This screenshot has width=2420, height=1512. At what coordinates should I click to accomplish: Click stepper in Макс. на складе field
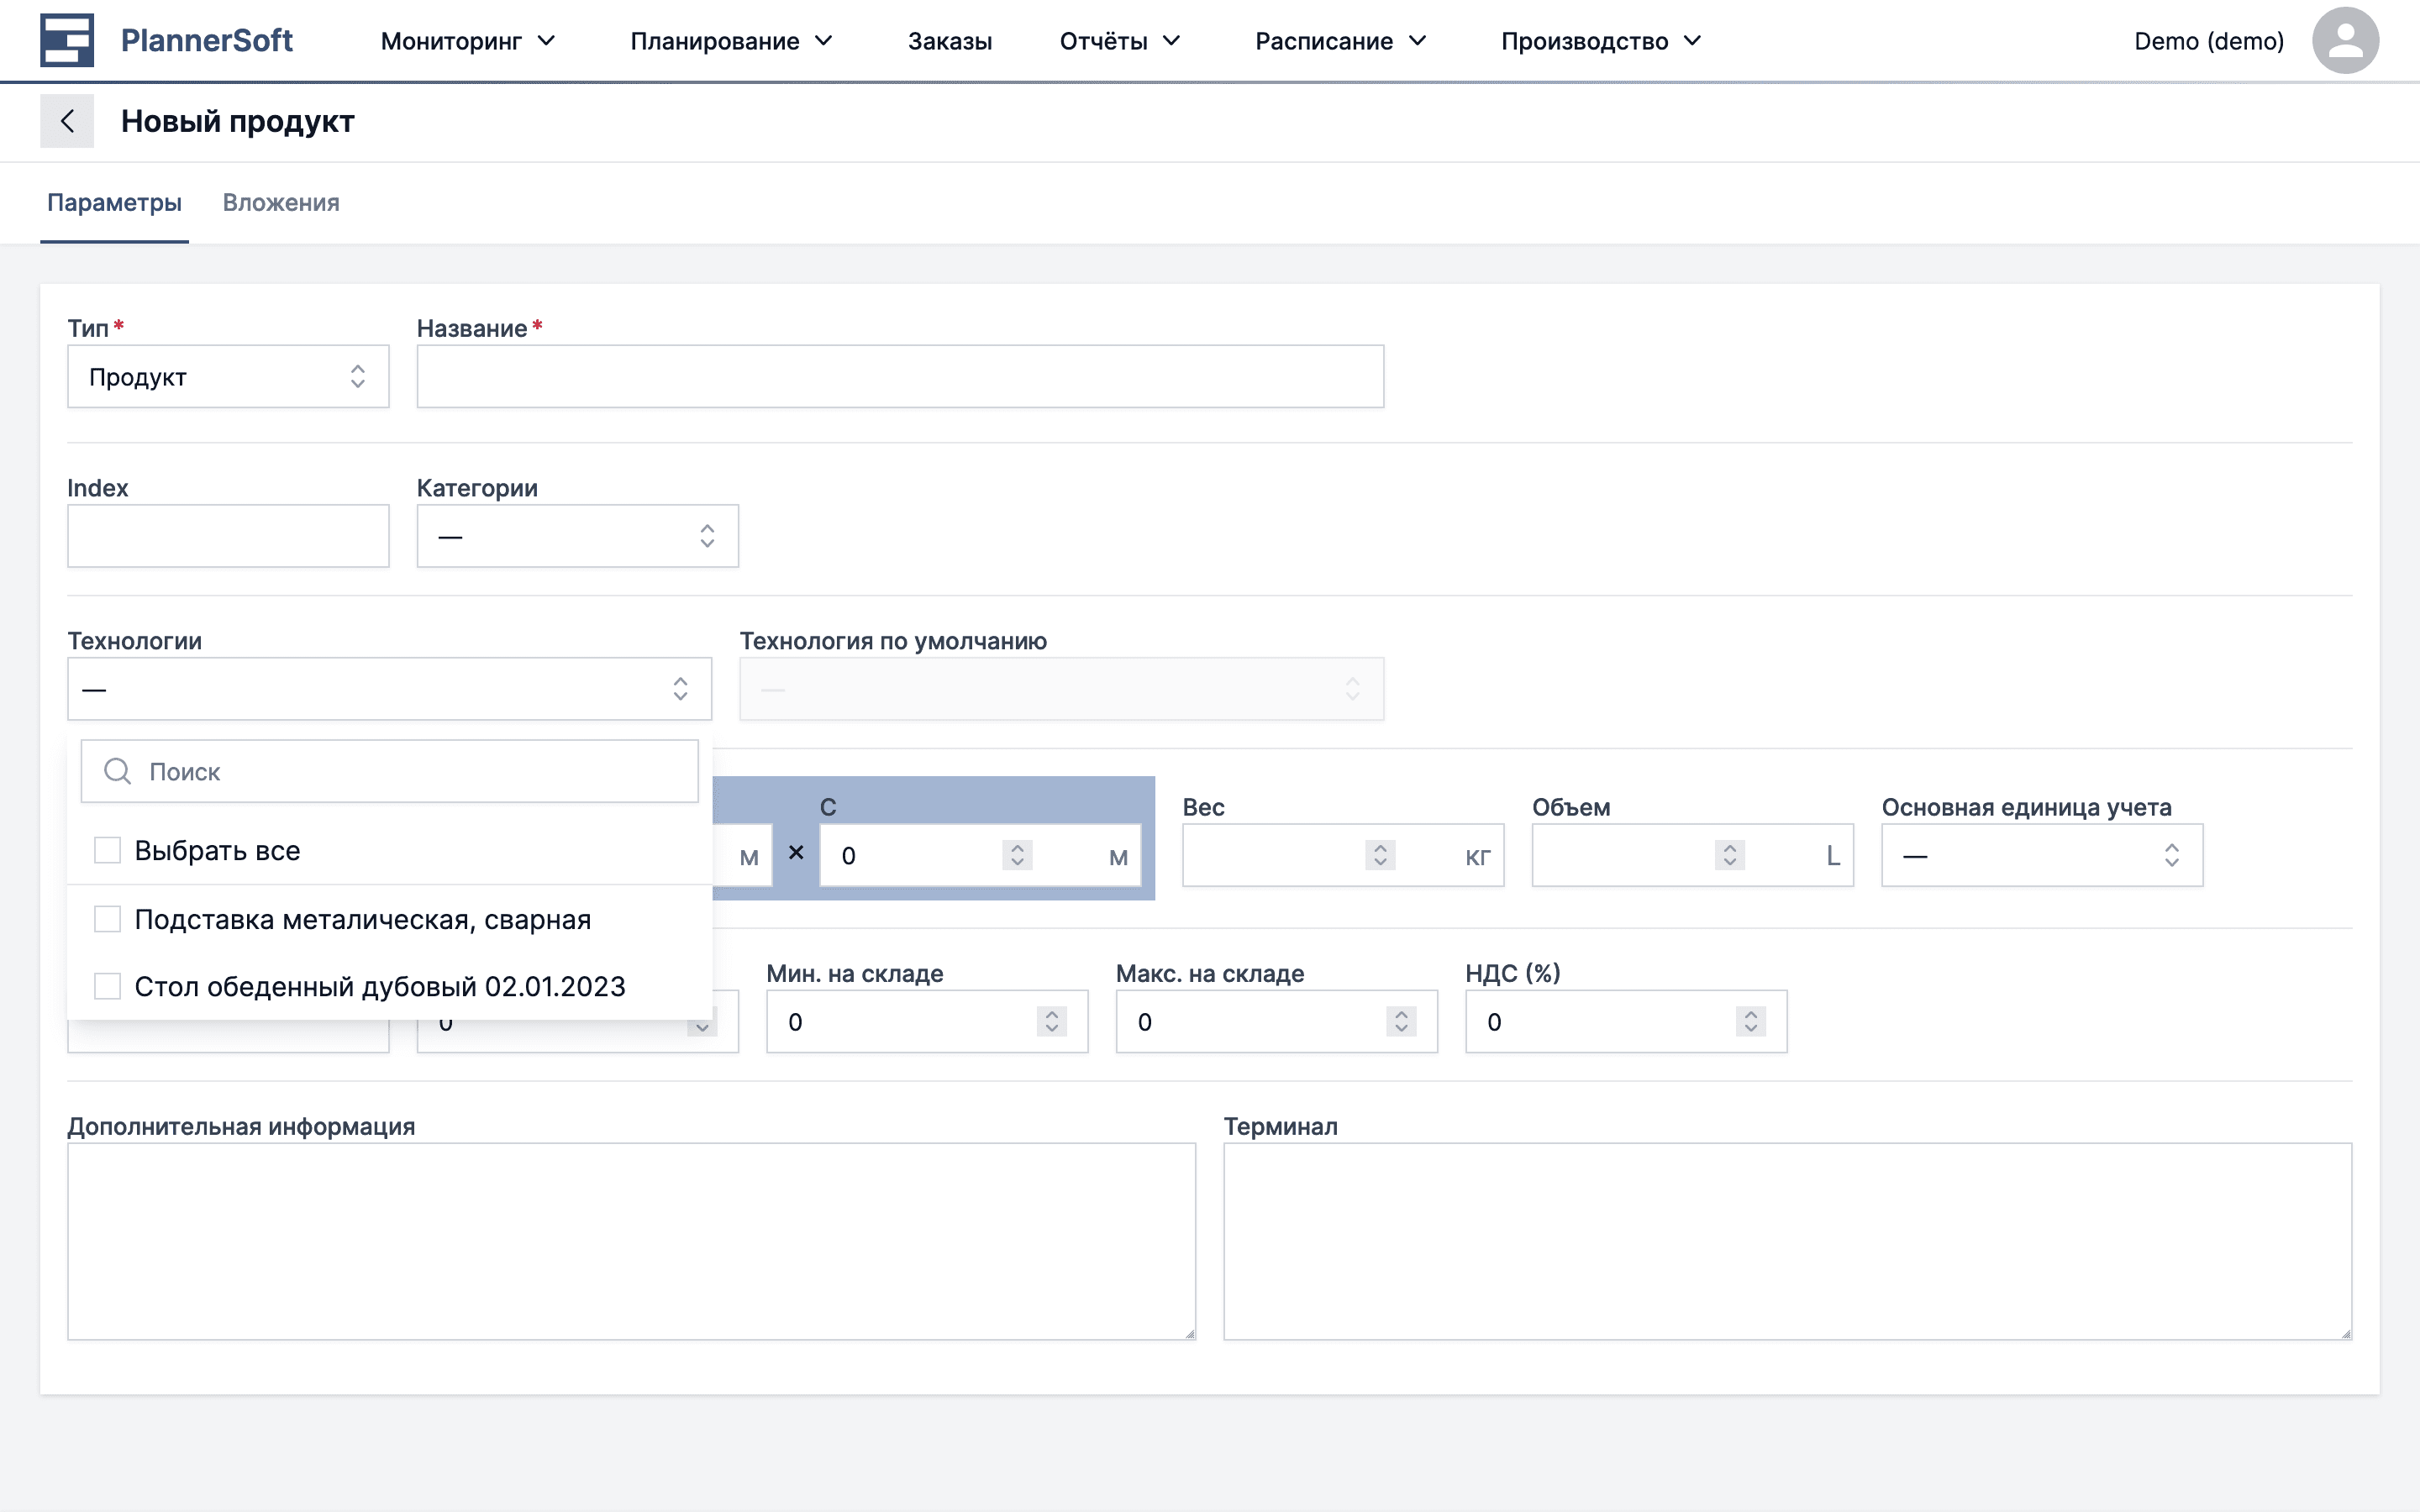tap(1401, 1021)
